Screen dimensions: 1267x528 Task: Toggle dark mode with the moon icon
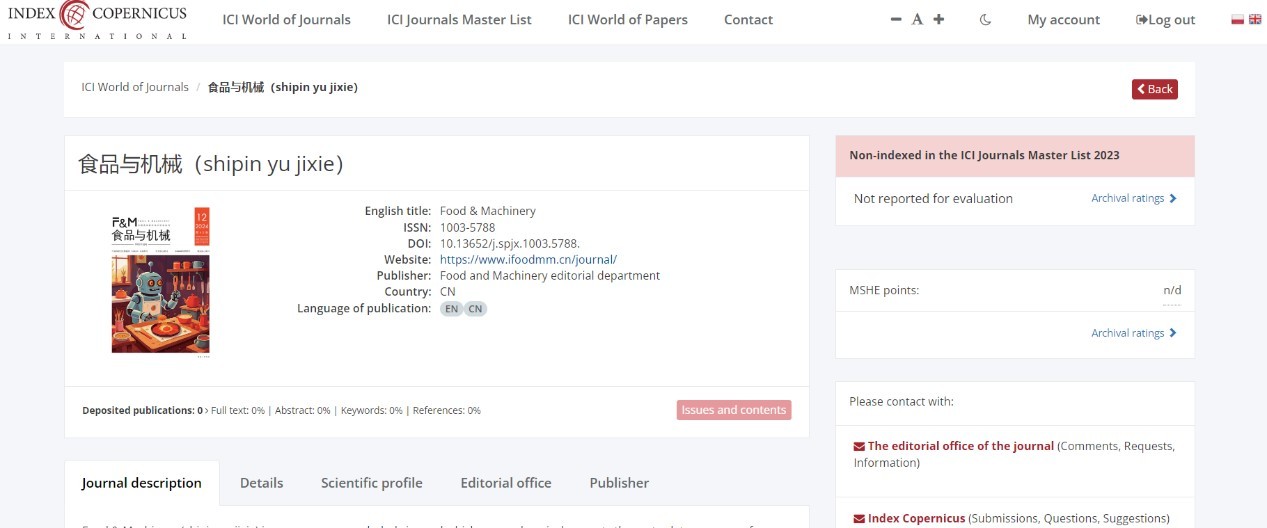(x=985, y=20)
